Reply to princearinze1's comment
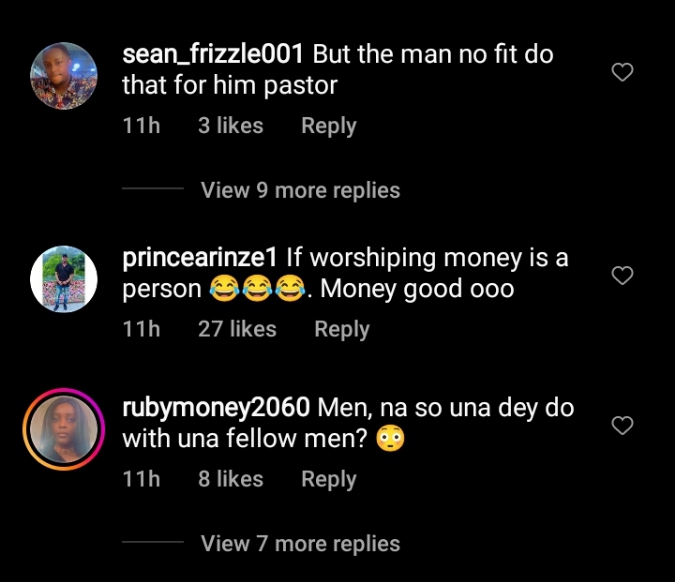Image resolution: width=675 pixels, height=582 pixels. tap(342, 329)
